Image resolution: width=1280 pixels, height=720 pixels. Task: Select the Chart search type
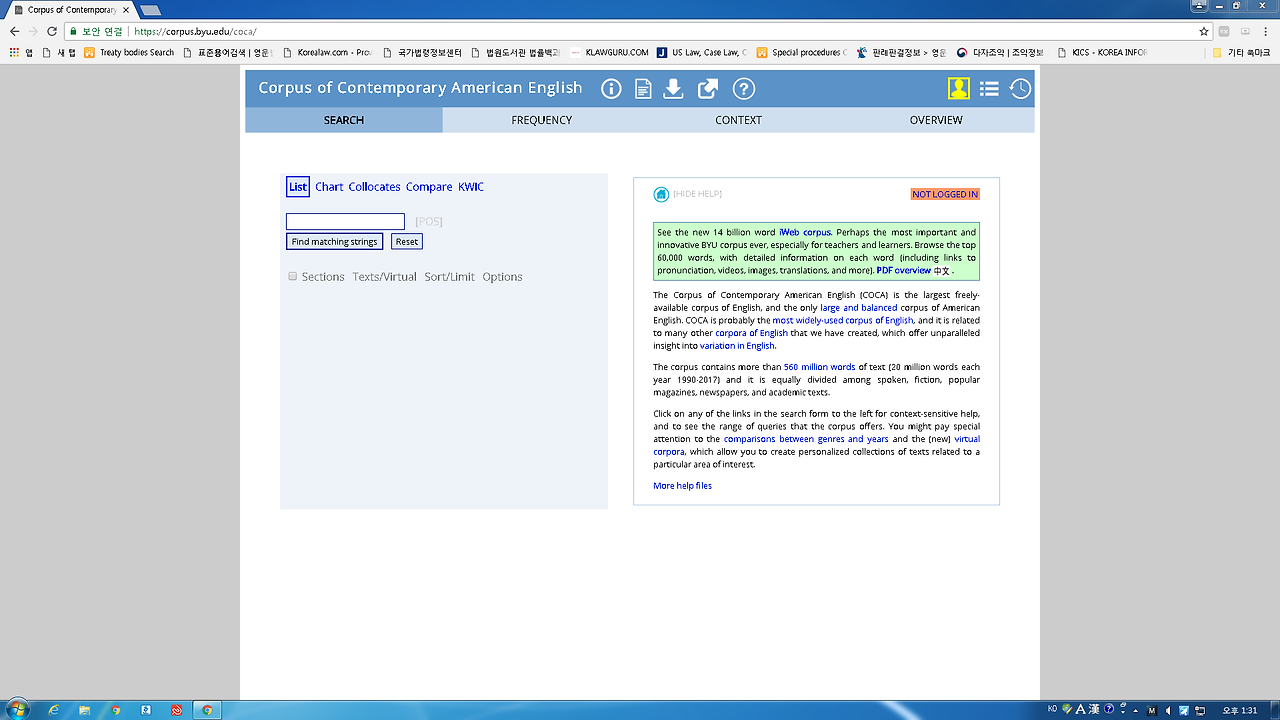coord(329,187)
